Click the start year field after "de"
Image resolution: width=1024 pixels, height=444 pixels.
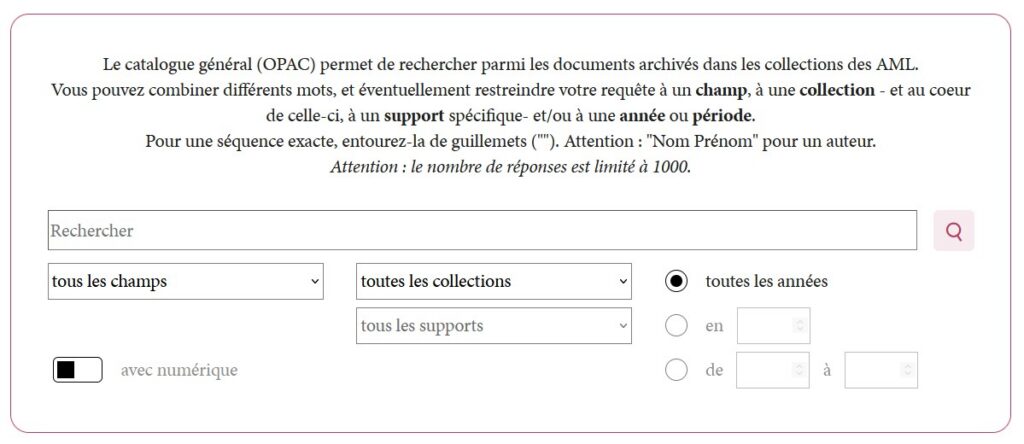765,370
